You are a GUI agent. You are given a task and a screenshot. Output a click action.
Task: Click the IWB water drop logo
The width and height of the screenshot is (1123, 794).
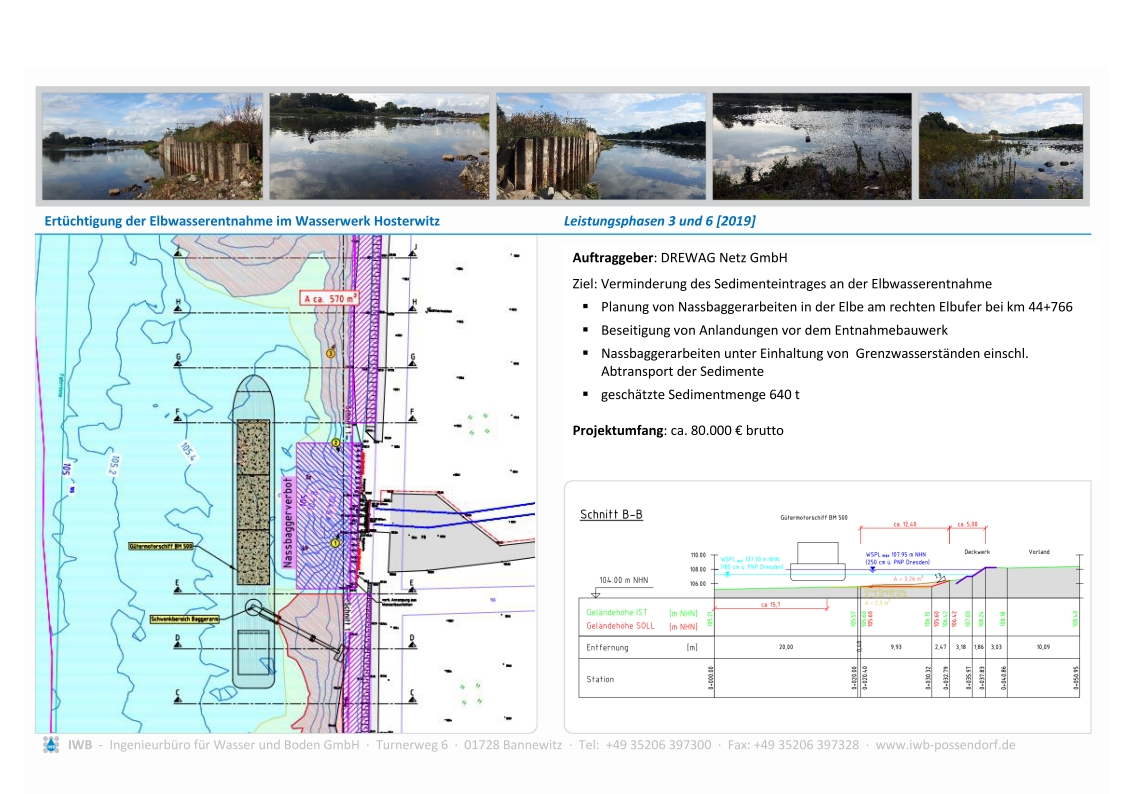[x=51, y=745]
